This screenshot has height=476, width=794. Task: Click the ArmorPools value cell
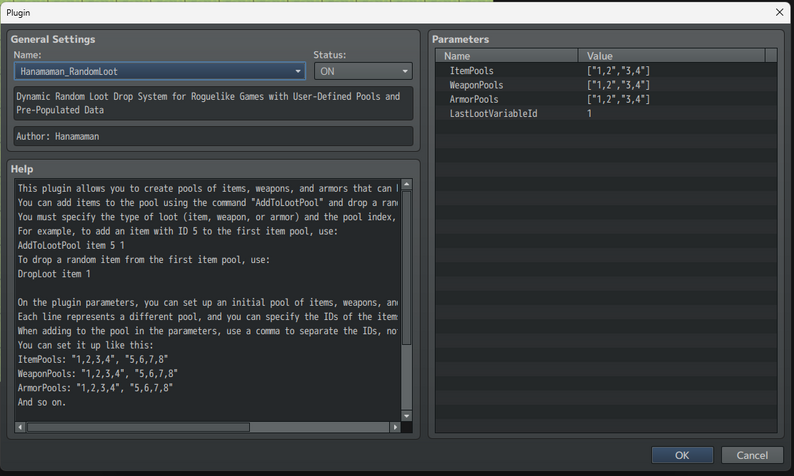(618, 99)
